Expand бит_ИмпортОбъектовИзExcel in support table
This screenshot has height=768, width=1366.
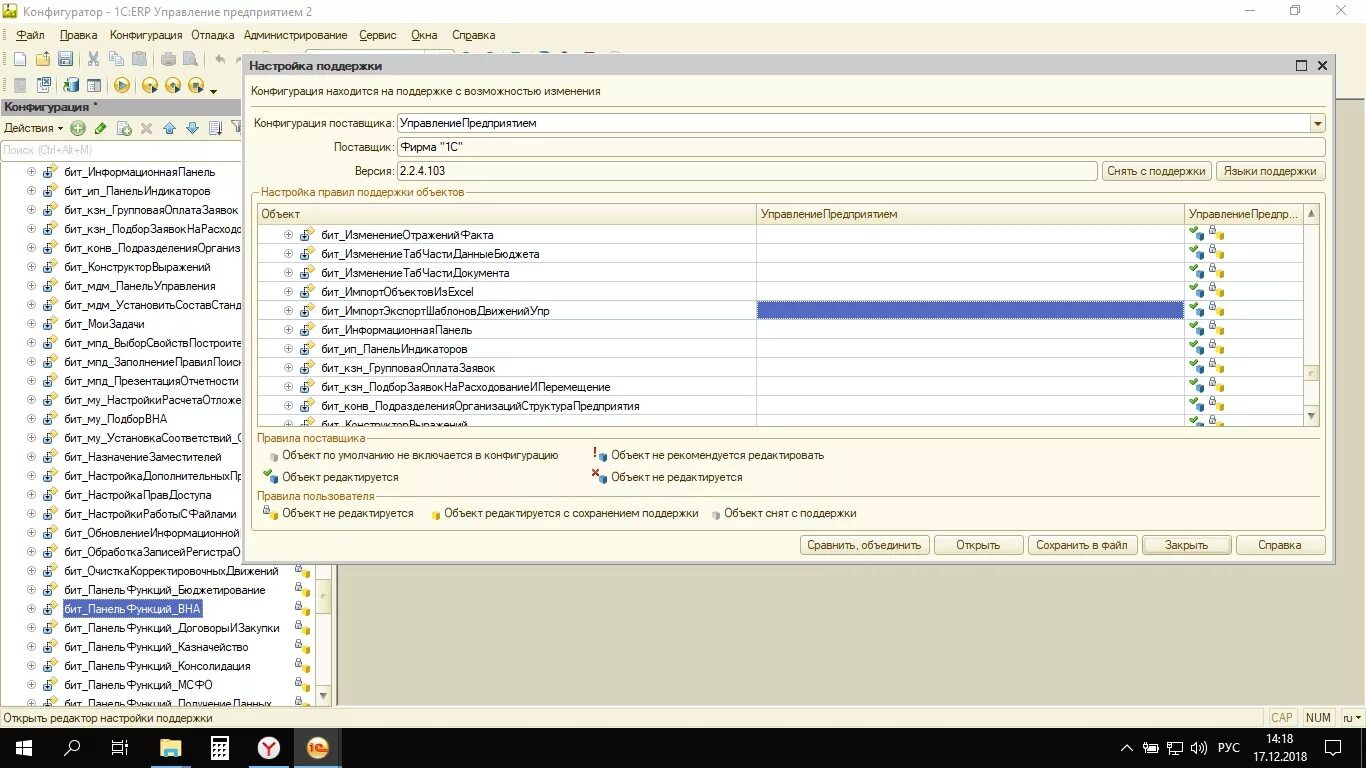pyautogui.click(x=288, y=292)
